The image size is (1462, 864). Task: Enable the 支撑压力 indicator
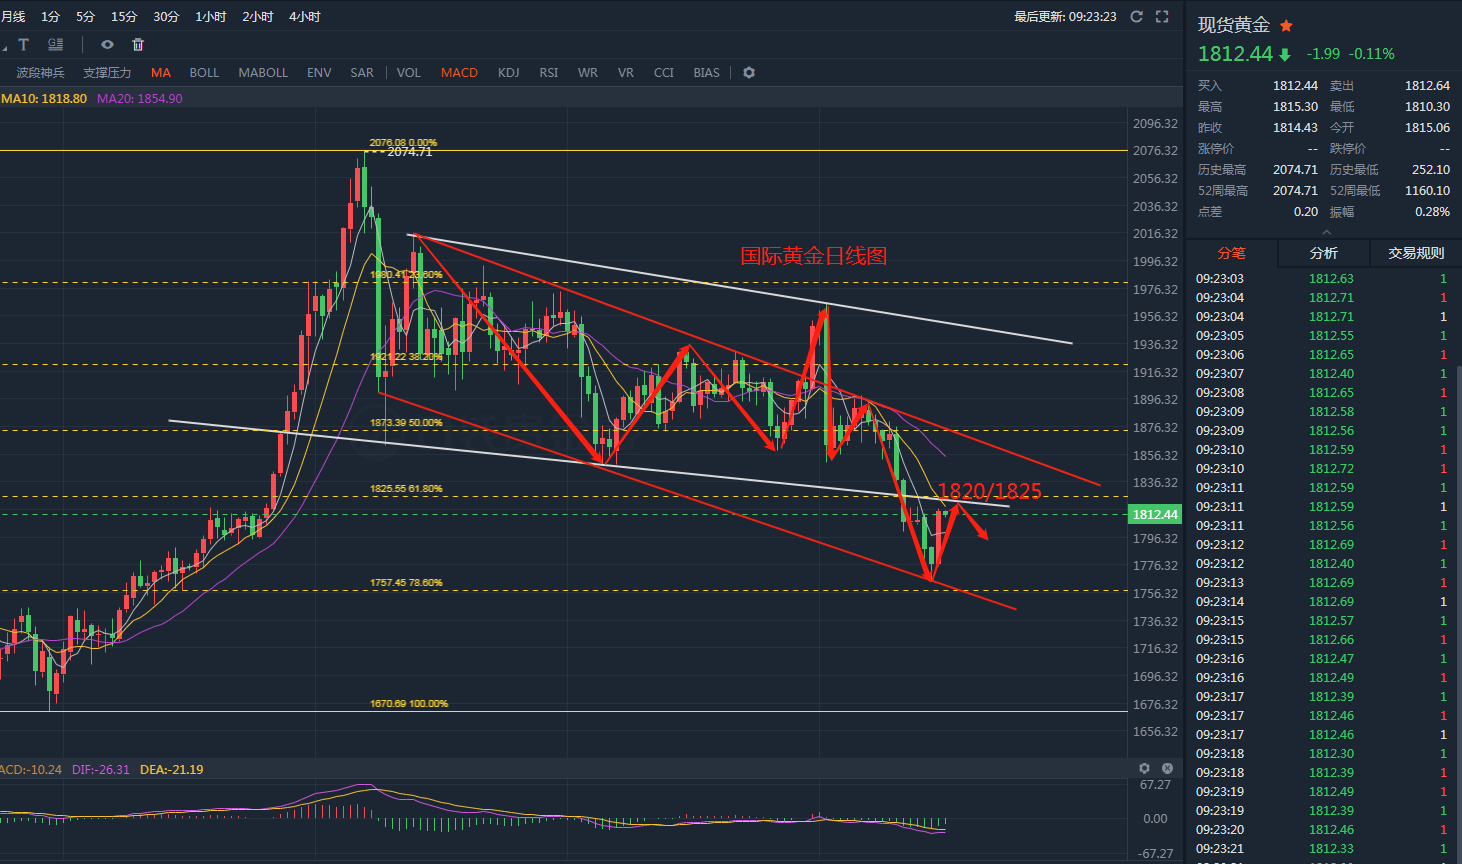tap(107, 73)
